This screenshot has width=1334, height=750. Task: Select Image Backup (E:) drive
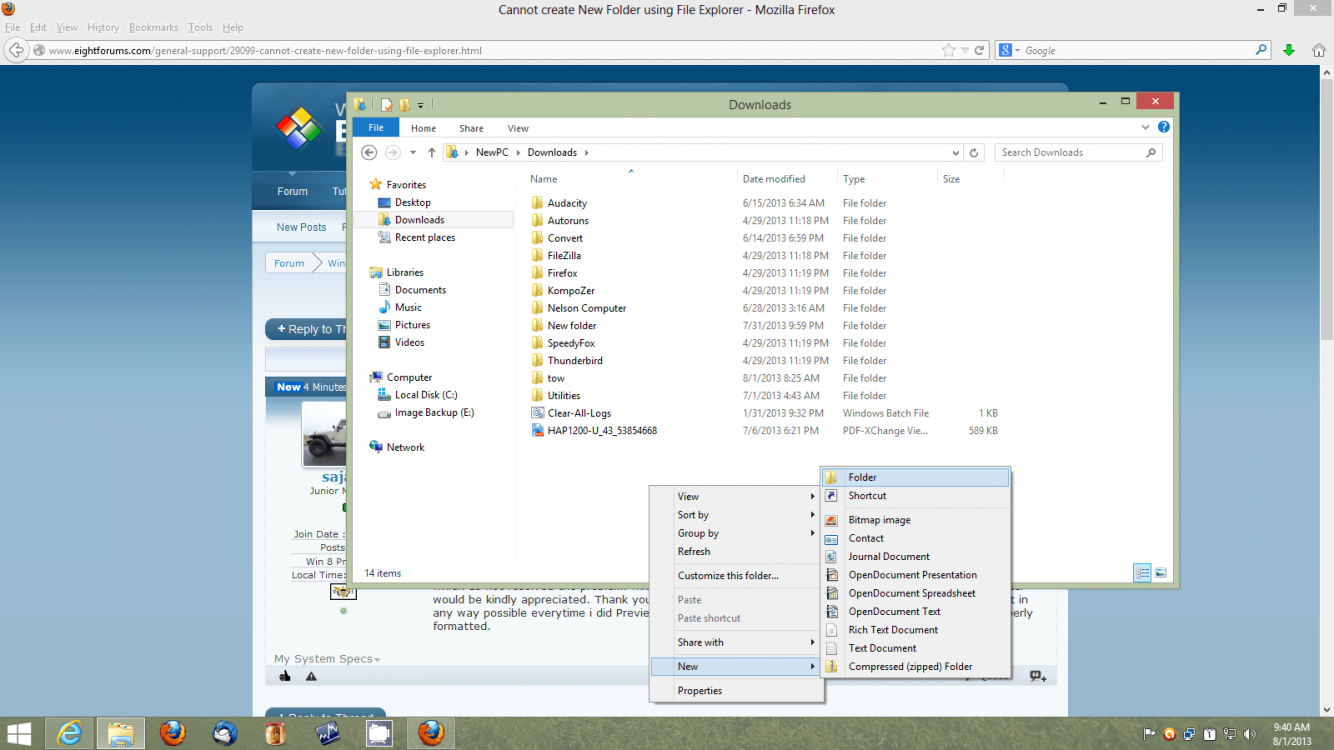click(x=434, y=412)
